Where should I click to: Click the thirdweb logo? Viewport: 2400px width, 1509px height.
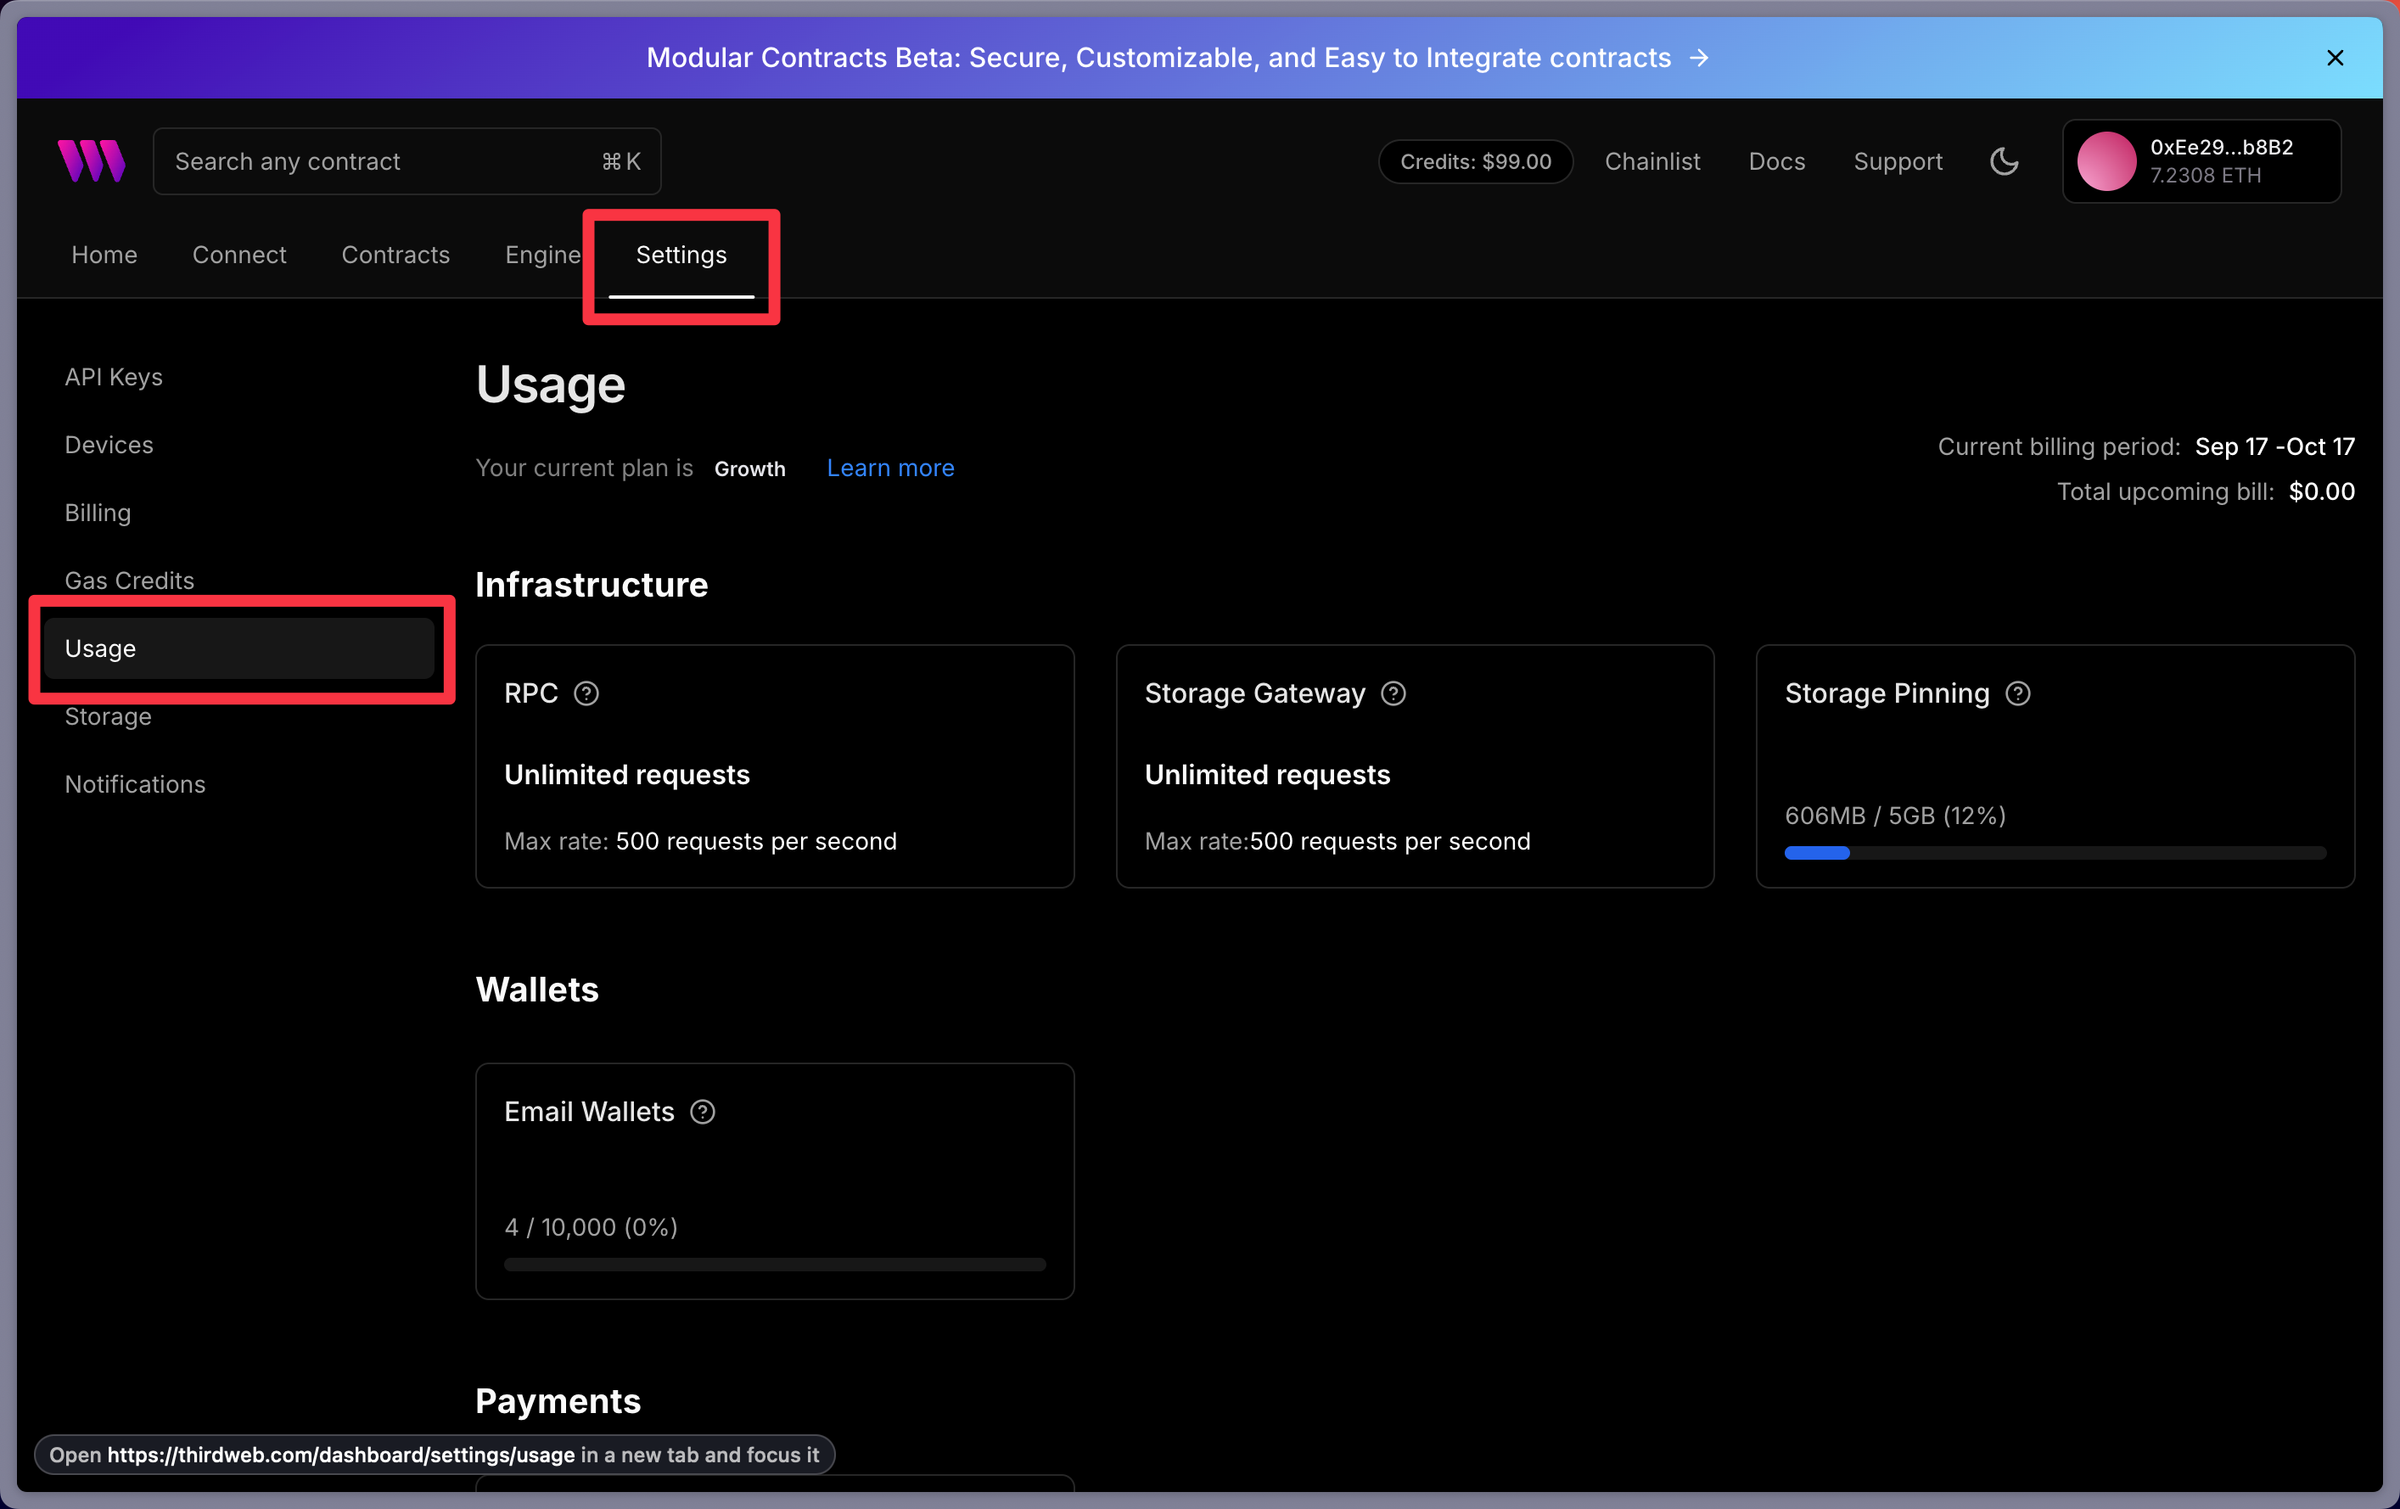tap(91, 160)
